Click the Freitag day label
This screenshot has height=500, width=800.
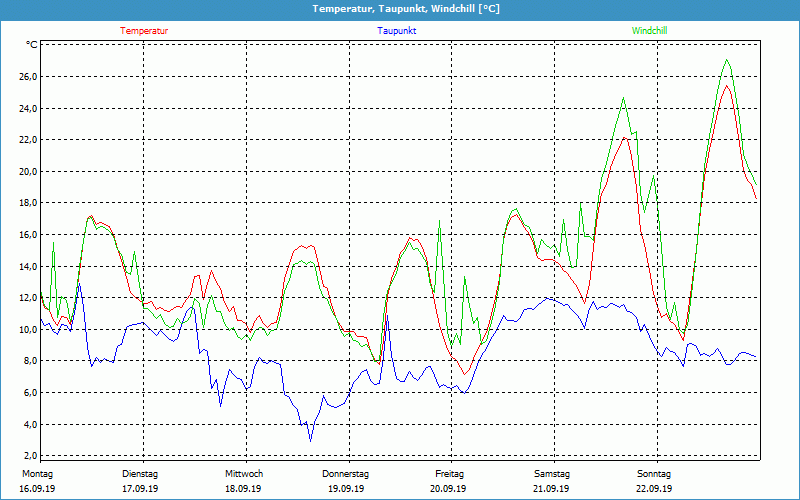coord(449,474)
